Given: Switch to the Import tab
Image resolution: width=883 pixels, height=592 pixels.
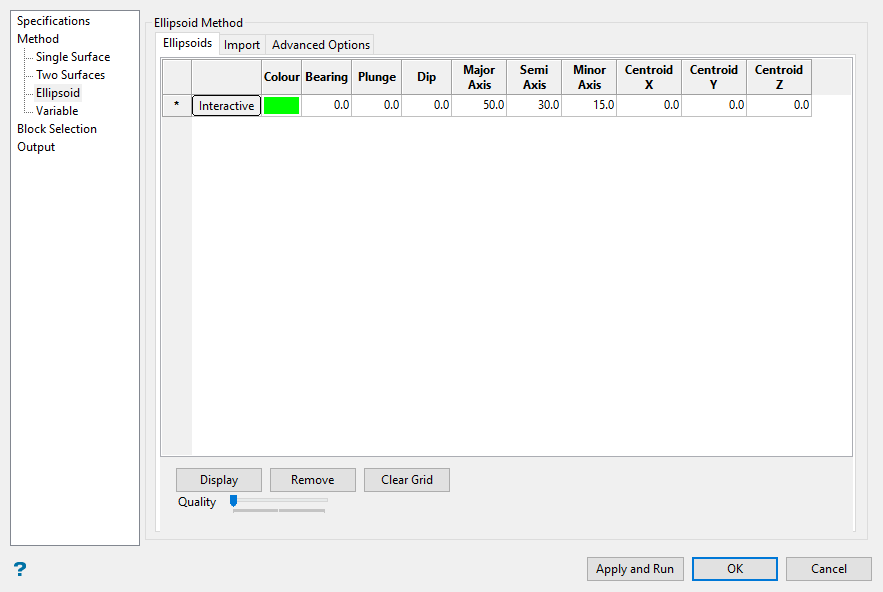Looking at the screenshot, I should 242,45.
